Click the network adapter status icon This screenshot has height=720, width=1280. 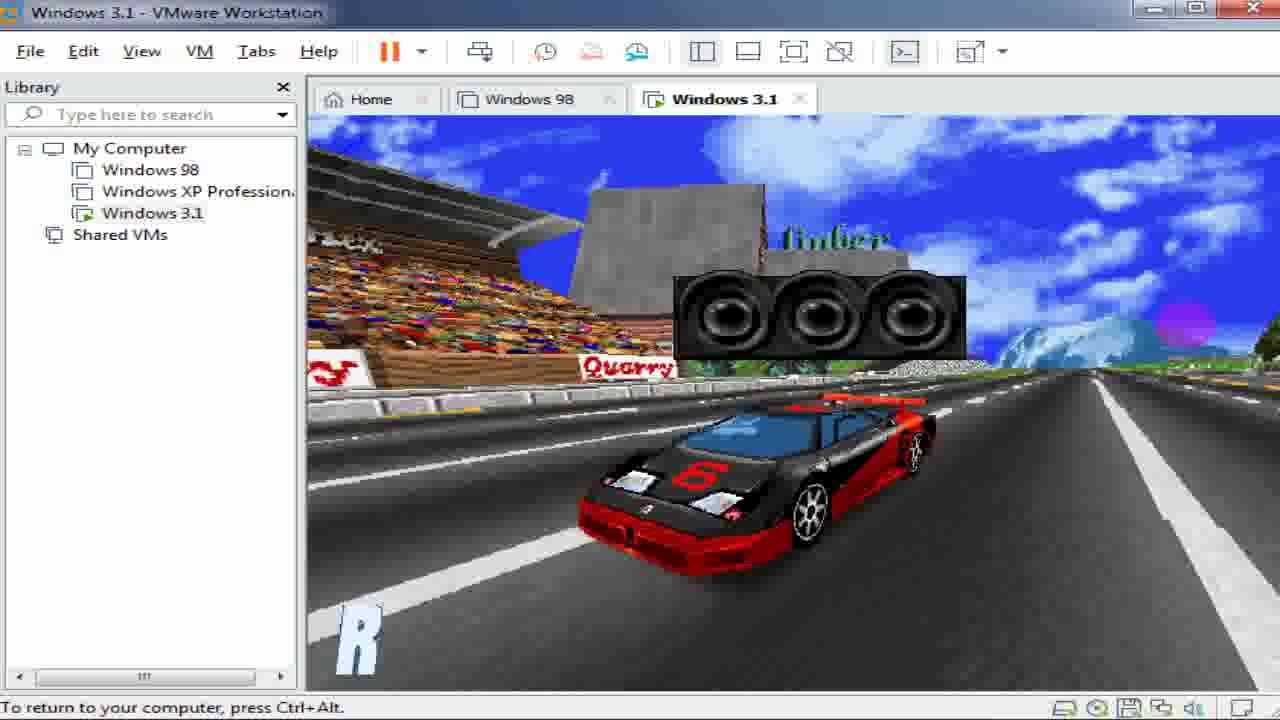click(1161, 708)
